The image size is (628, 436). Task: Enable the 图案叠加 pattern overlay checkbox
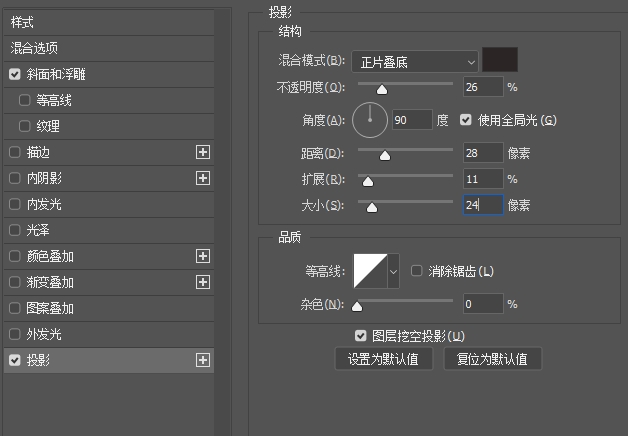(x=15, y=308)
